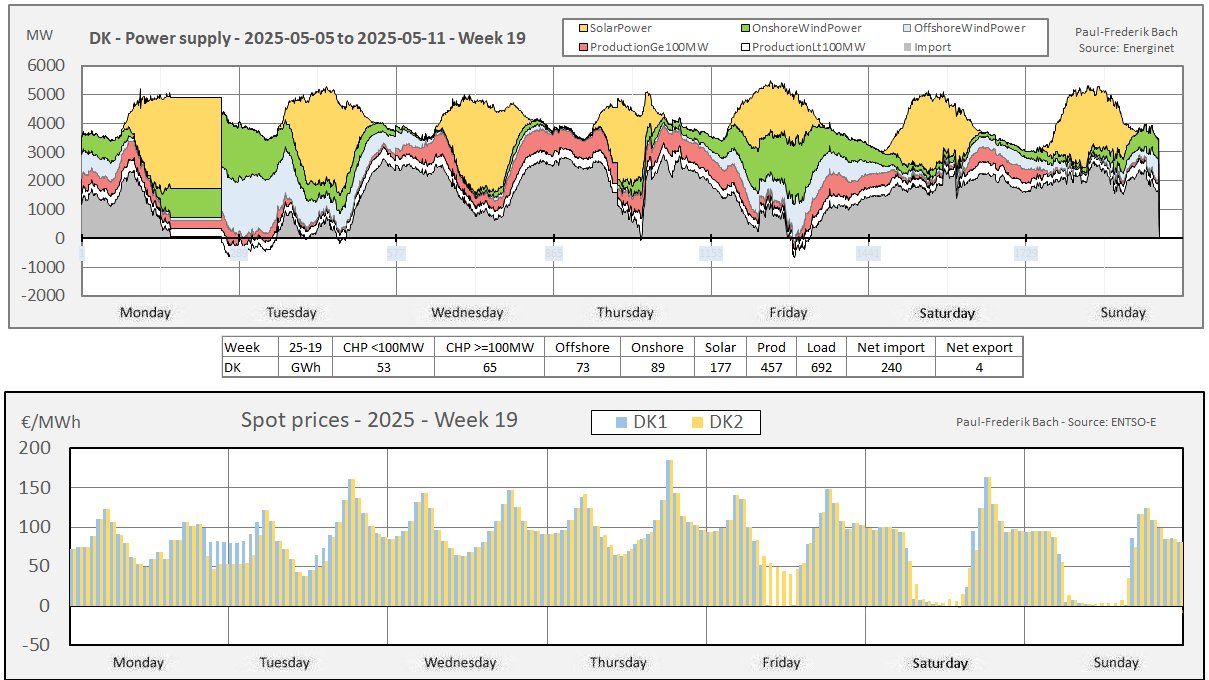Click the SolarPower yellow legend swatch
The width and height of the screenshot is (1209, 680).
[583, 29]
